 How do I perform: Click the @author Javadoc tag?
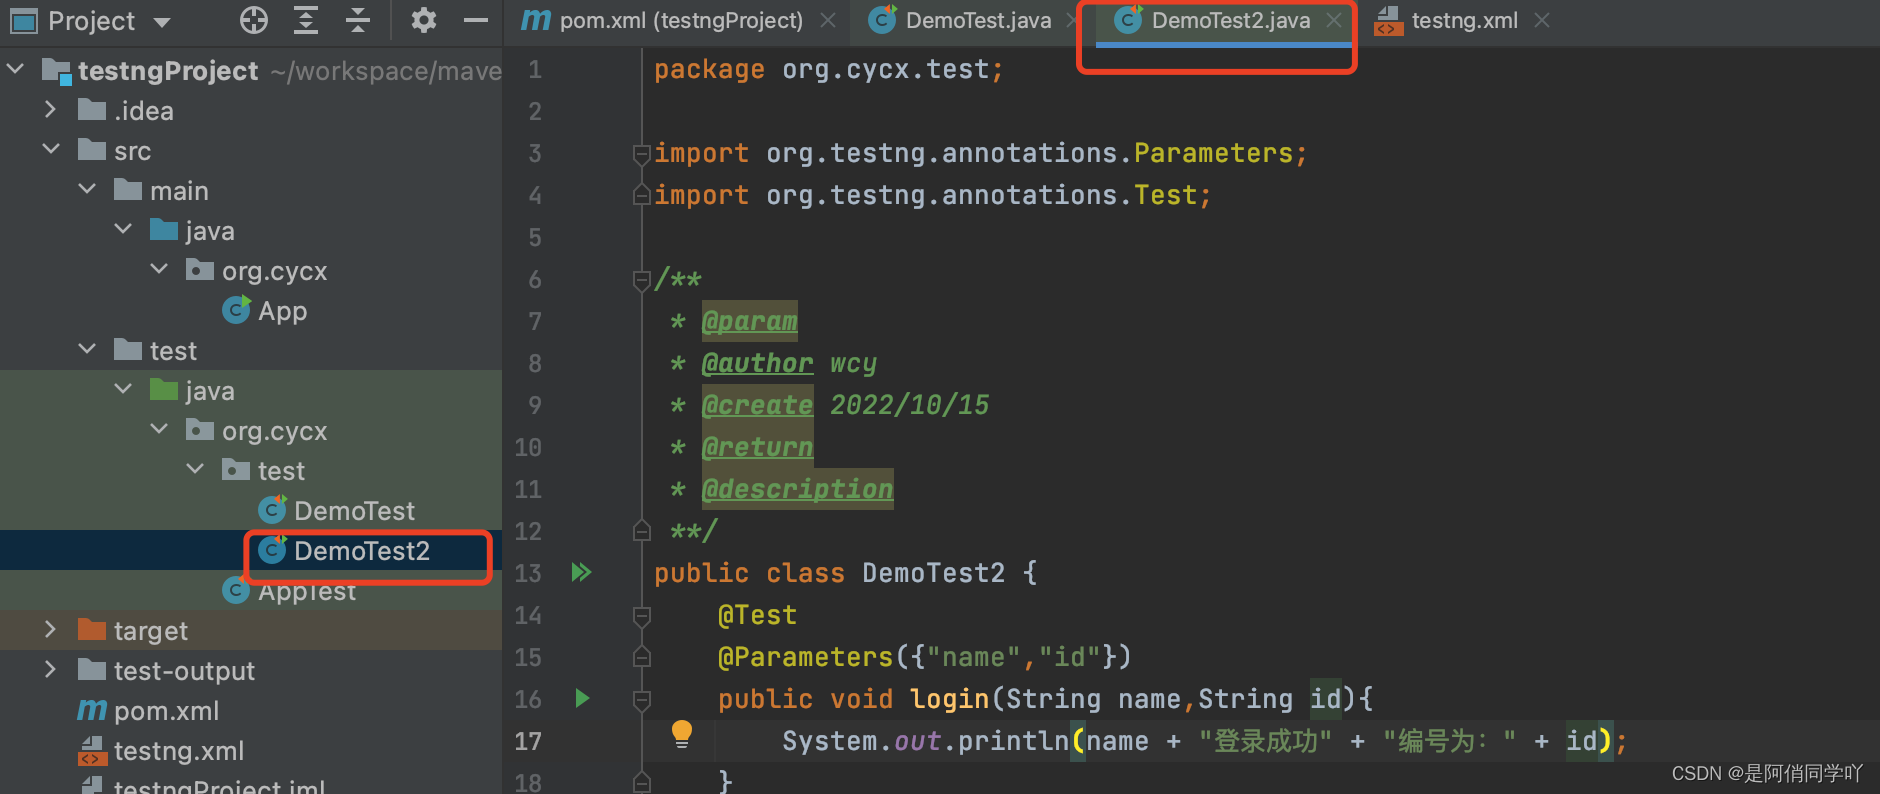pos(757,363)
